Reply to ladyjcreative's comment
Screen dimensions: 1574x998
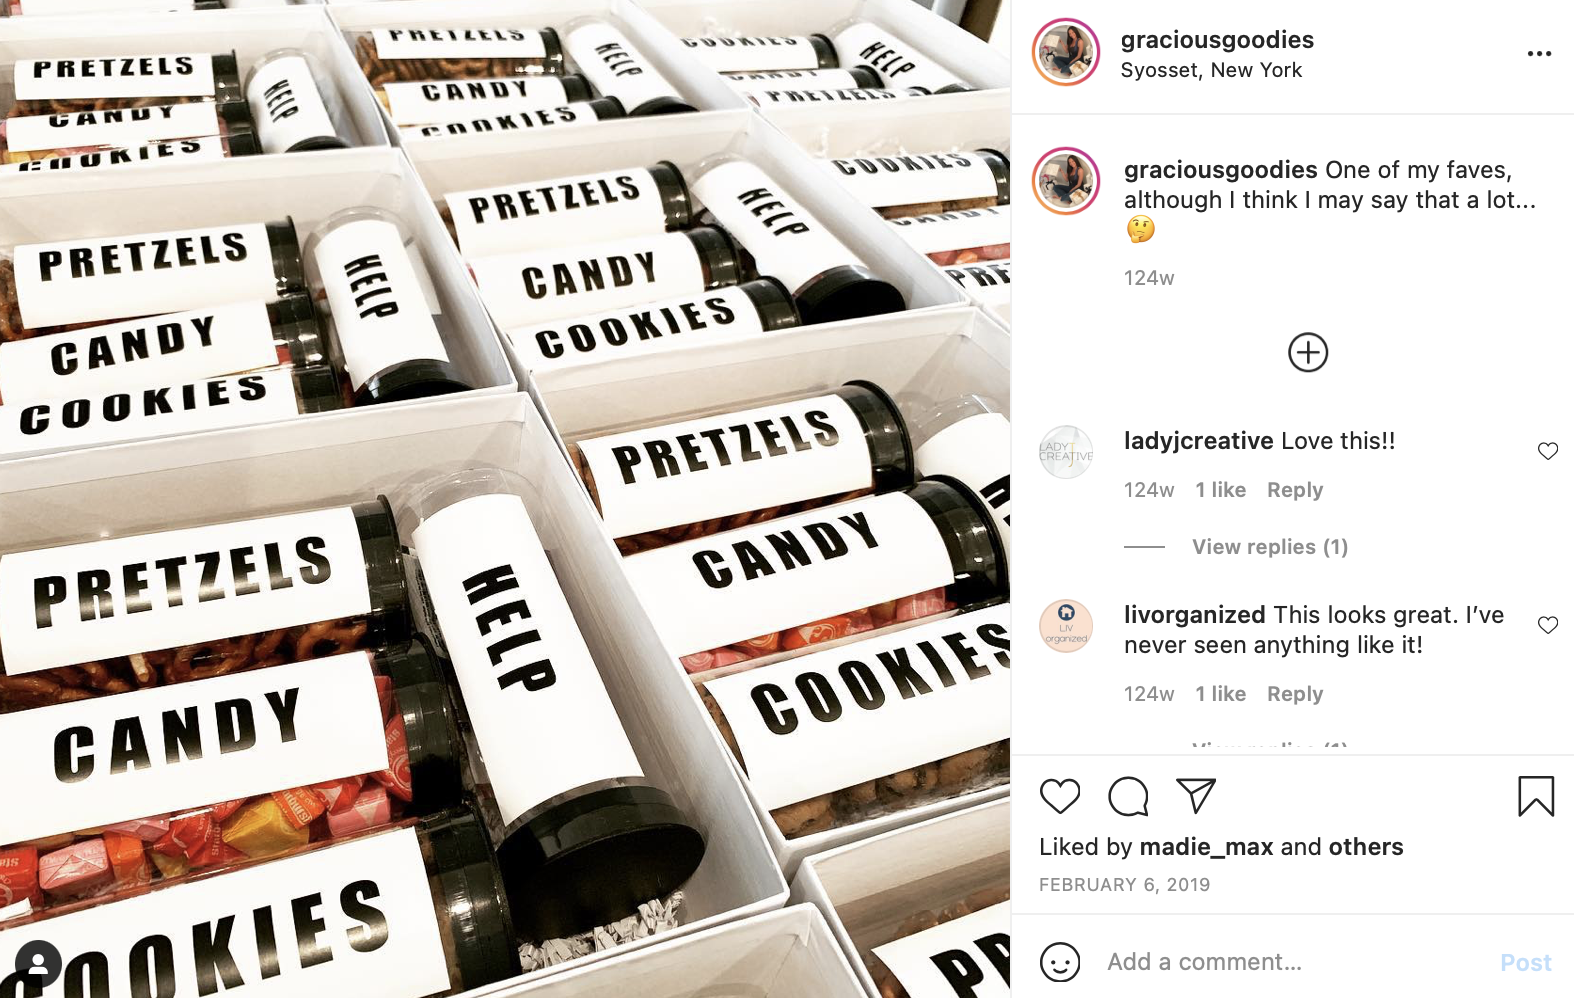(1294, 490)
